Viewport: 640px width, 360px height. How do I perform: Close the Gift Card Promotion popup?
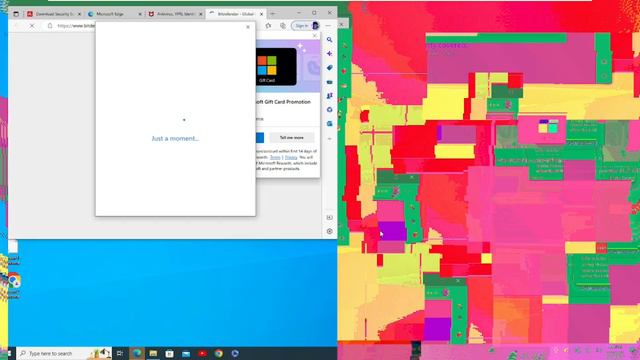coord(314,36)
